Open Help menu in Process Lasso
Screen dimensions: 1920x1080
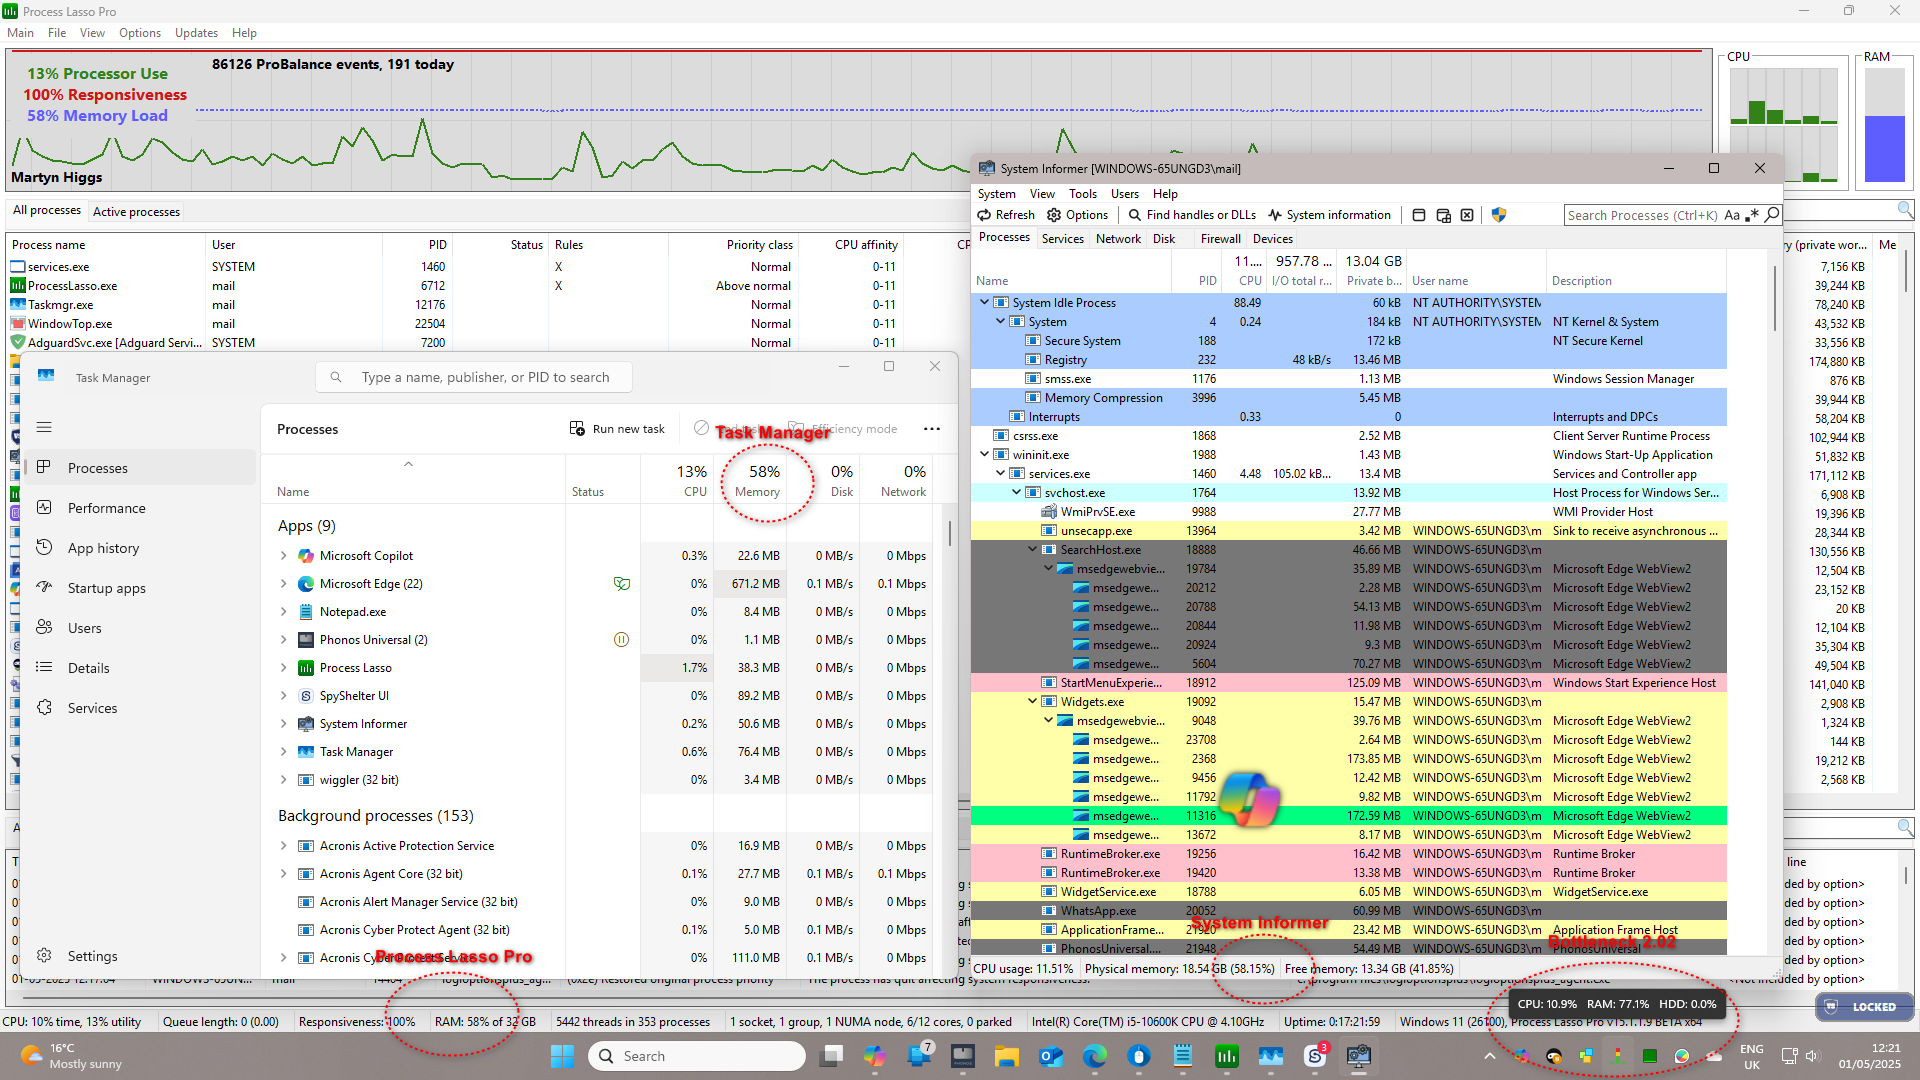pyautogui.click(x=244, y=33)
